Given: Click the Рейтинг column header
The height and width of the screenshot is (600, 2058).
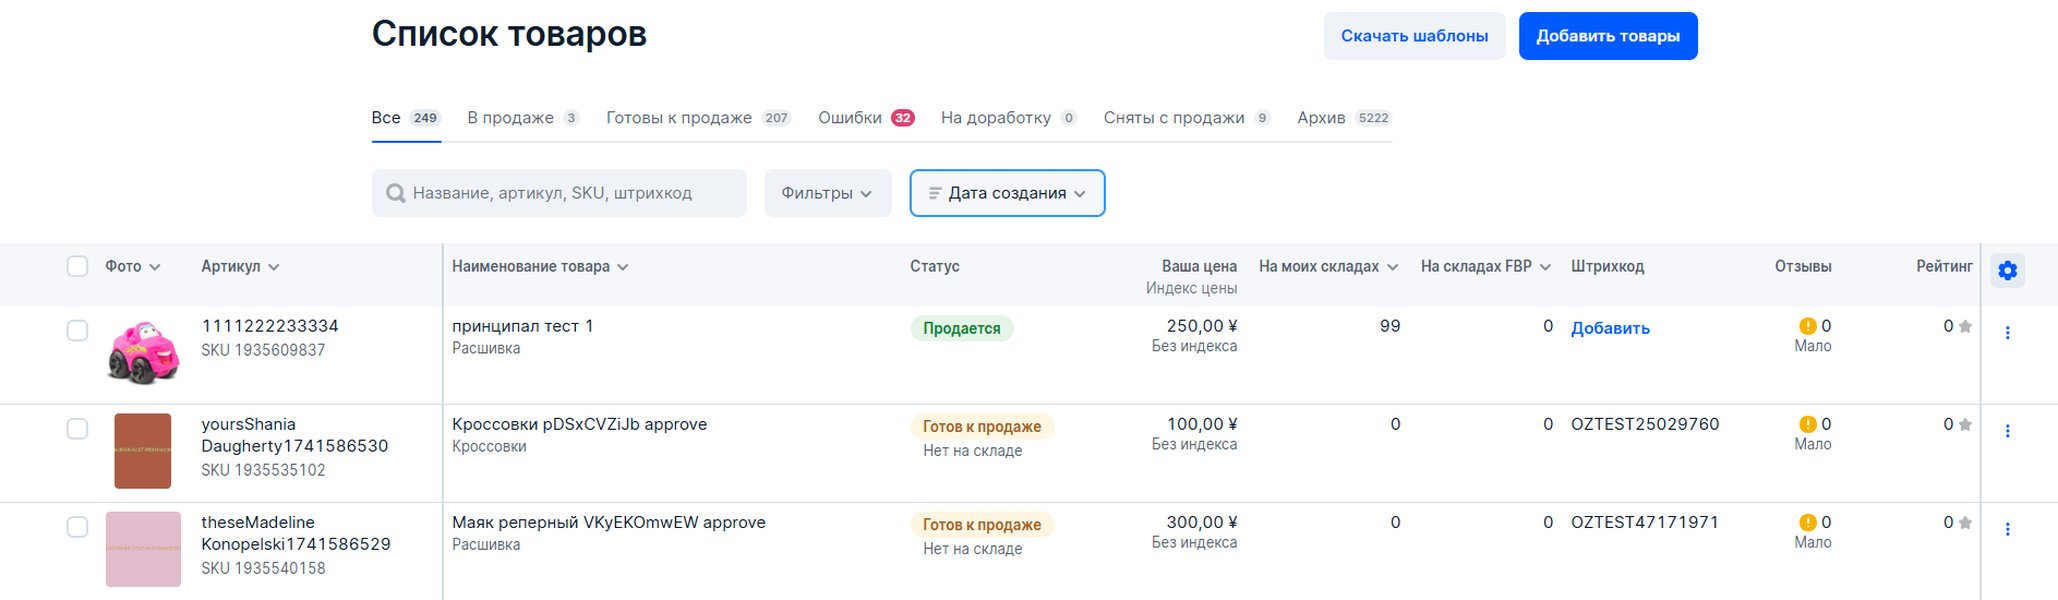Looking at the screenshot, I should click(x=1944, y=266).
